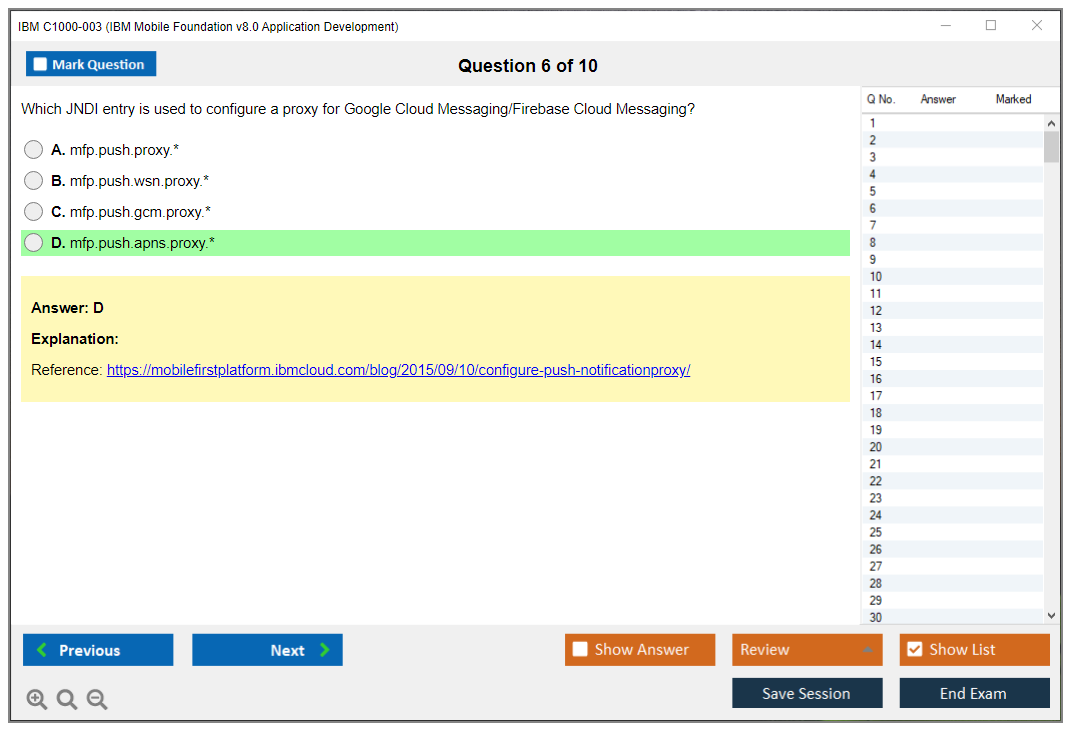The image size is (1075, 735).
Task: Select answer A mfp.push.proxy.*
Action: pyautogui.click(x=34, y=150)
